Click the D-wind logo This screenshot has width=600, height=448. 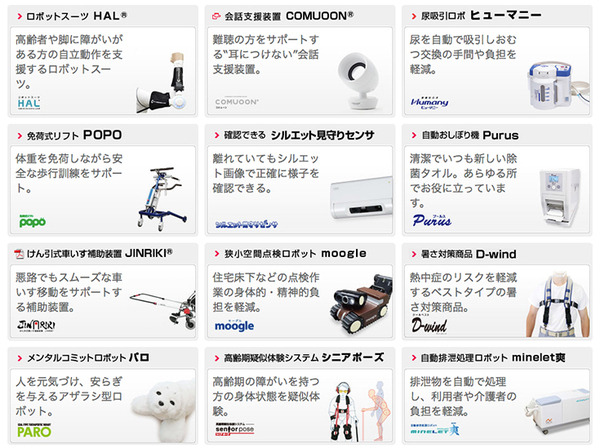(x=429, y=324)
